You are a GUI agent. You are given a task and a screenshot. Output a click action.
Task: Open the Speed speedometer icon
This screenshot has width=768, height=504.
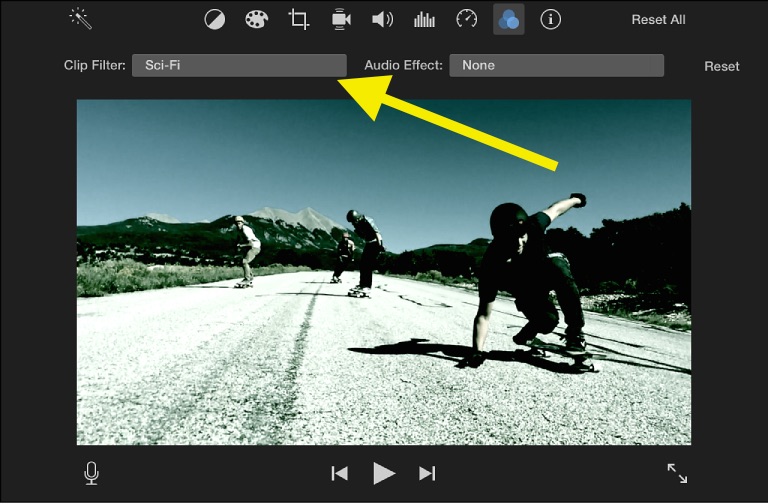466,20
